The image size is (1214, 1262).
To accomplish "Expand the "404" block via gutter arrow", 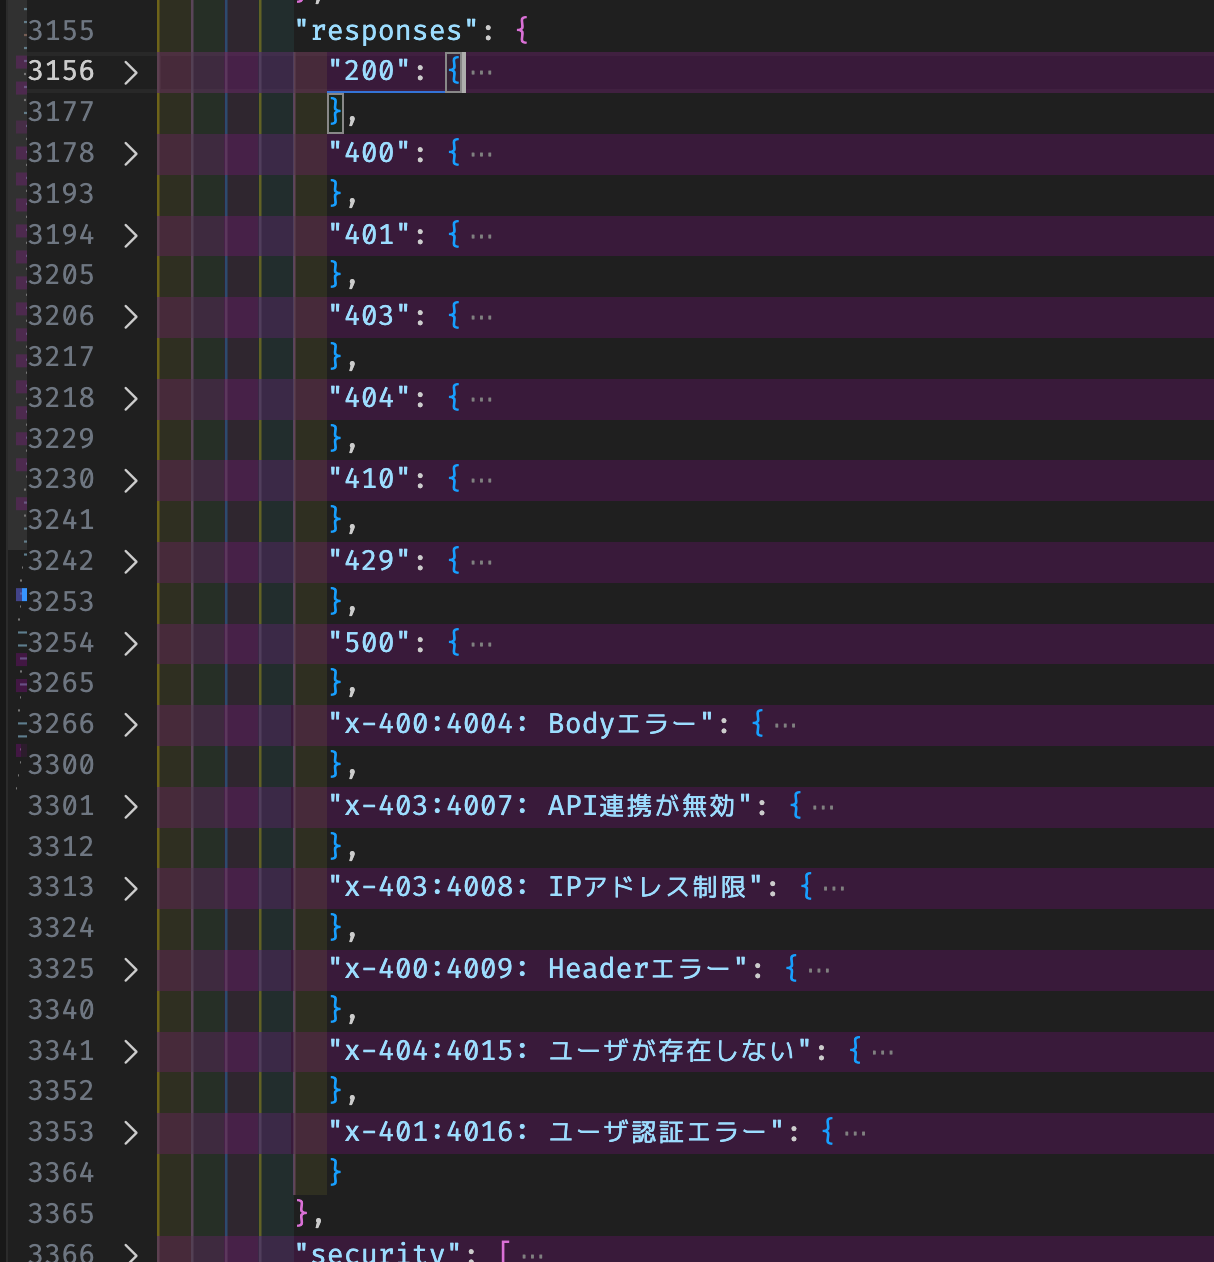I will click(130, 399).
